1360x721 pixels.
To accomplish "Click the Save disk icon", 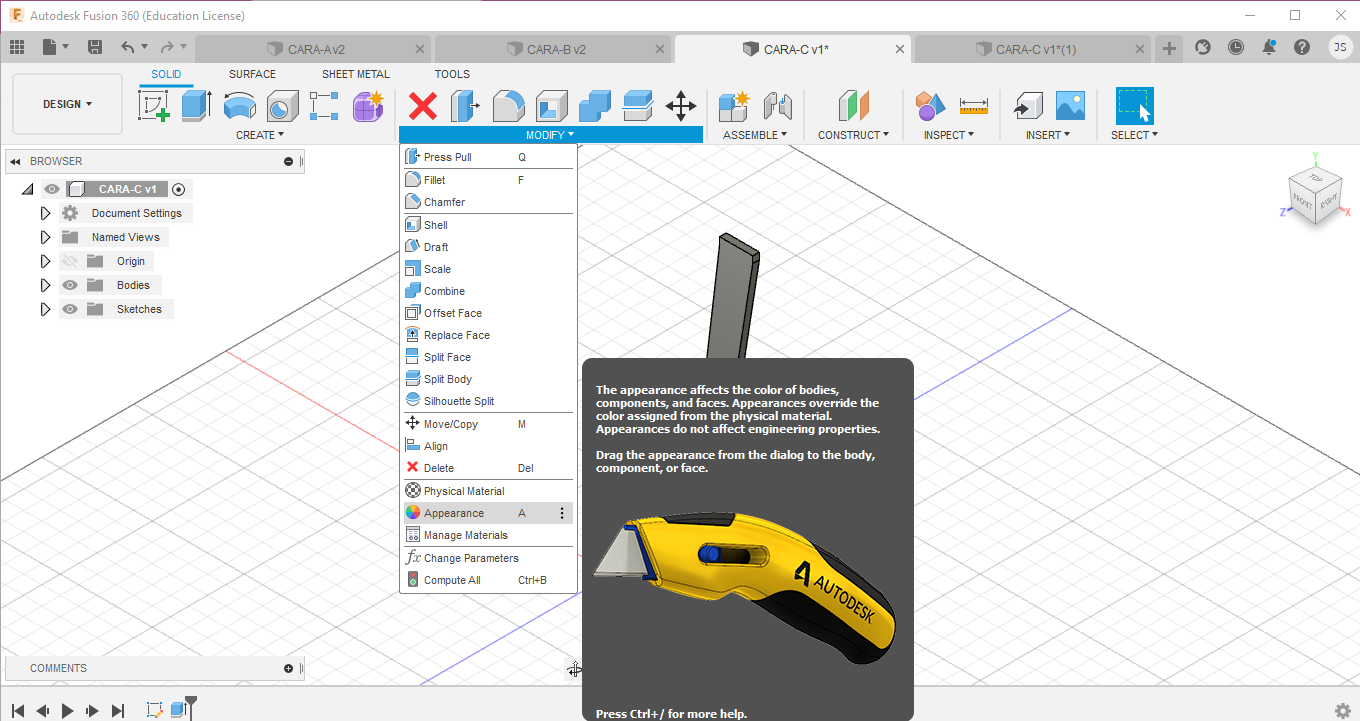I will [x=95, y=47].
